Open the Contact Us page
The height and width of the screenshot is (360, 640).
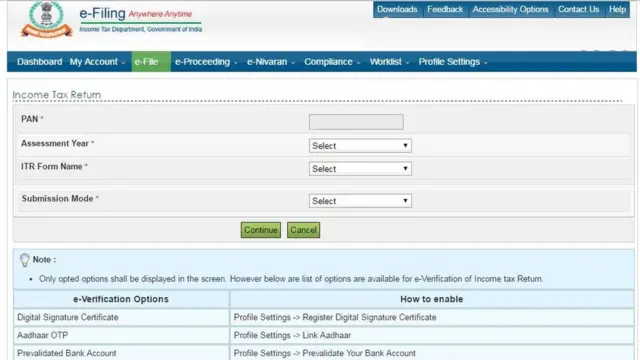[x=578, y=9]
